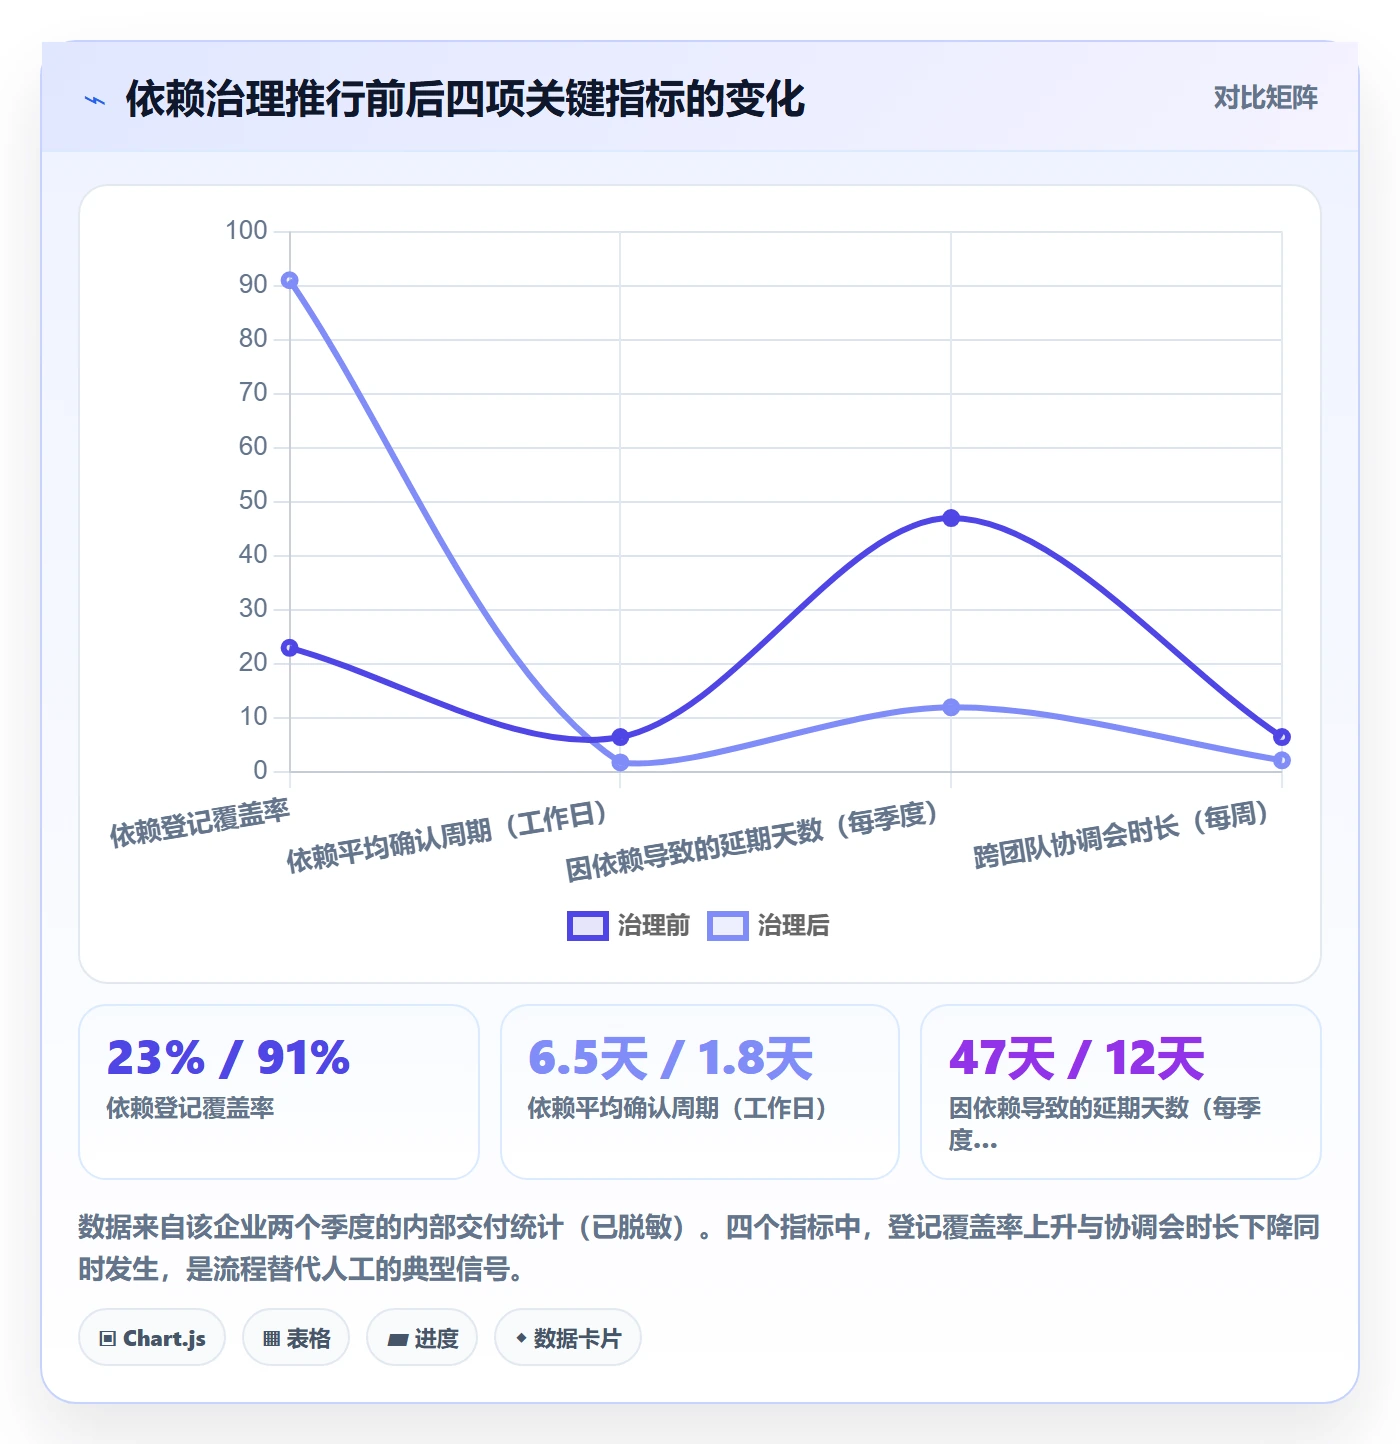Click the 跨团队协调会时长（每周）axis label
The width and height of the screenshot is (1400, 1444).
tap(1122, 834)
